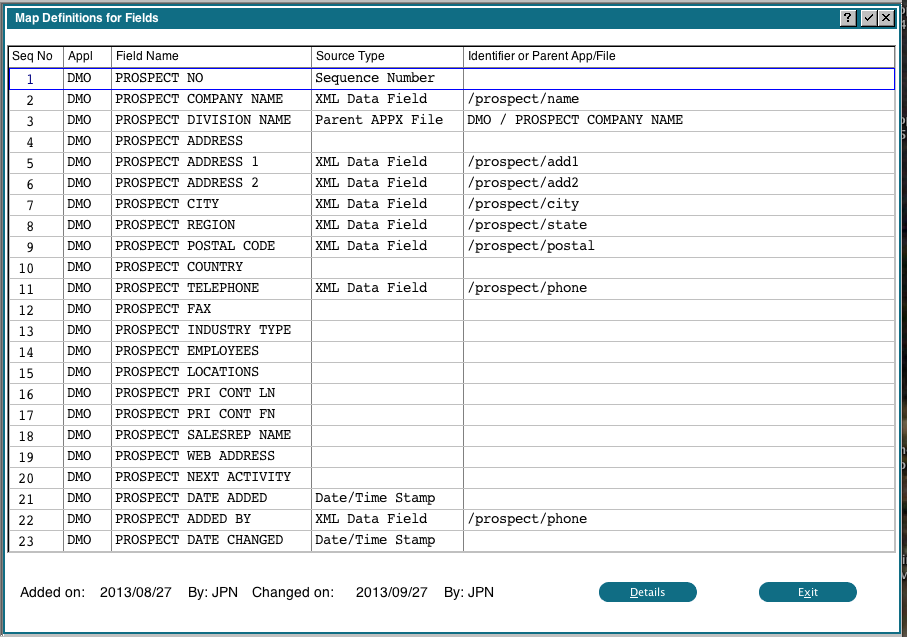The width and height of the screenshot is (907, 637).
Task: Click Date/Time Stamp for PROSPECT DATE ADDED
Action: 375,498
